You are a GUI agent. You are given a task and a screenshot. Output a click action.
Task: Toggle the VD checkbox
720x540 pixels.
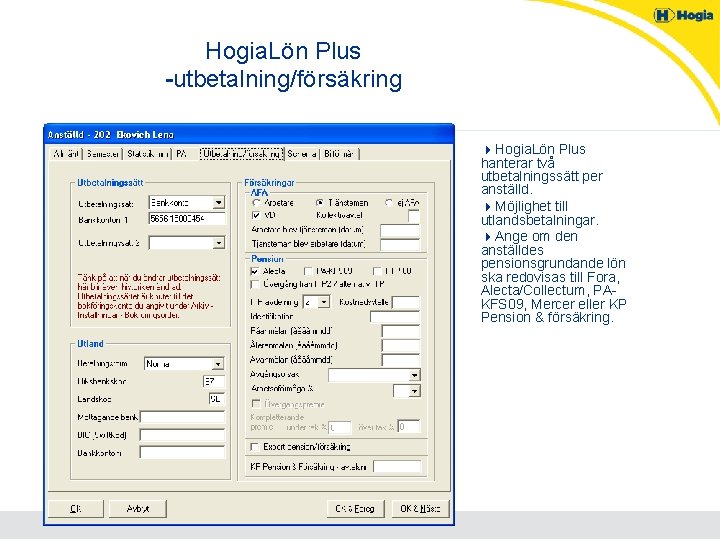point(256,215)
